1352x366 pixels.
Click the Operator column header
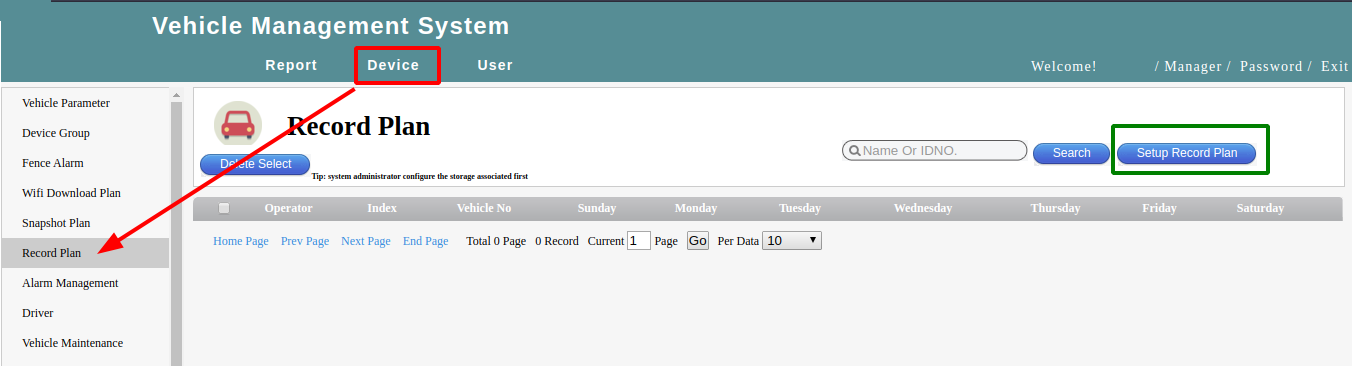tap(288, 208)
